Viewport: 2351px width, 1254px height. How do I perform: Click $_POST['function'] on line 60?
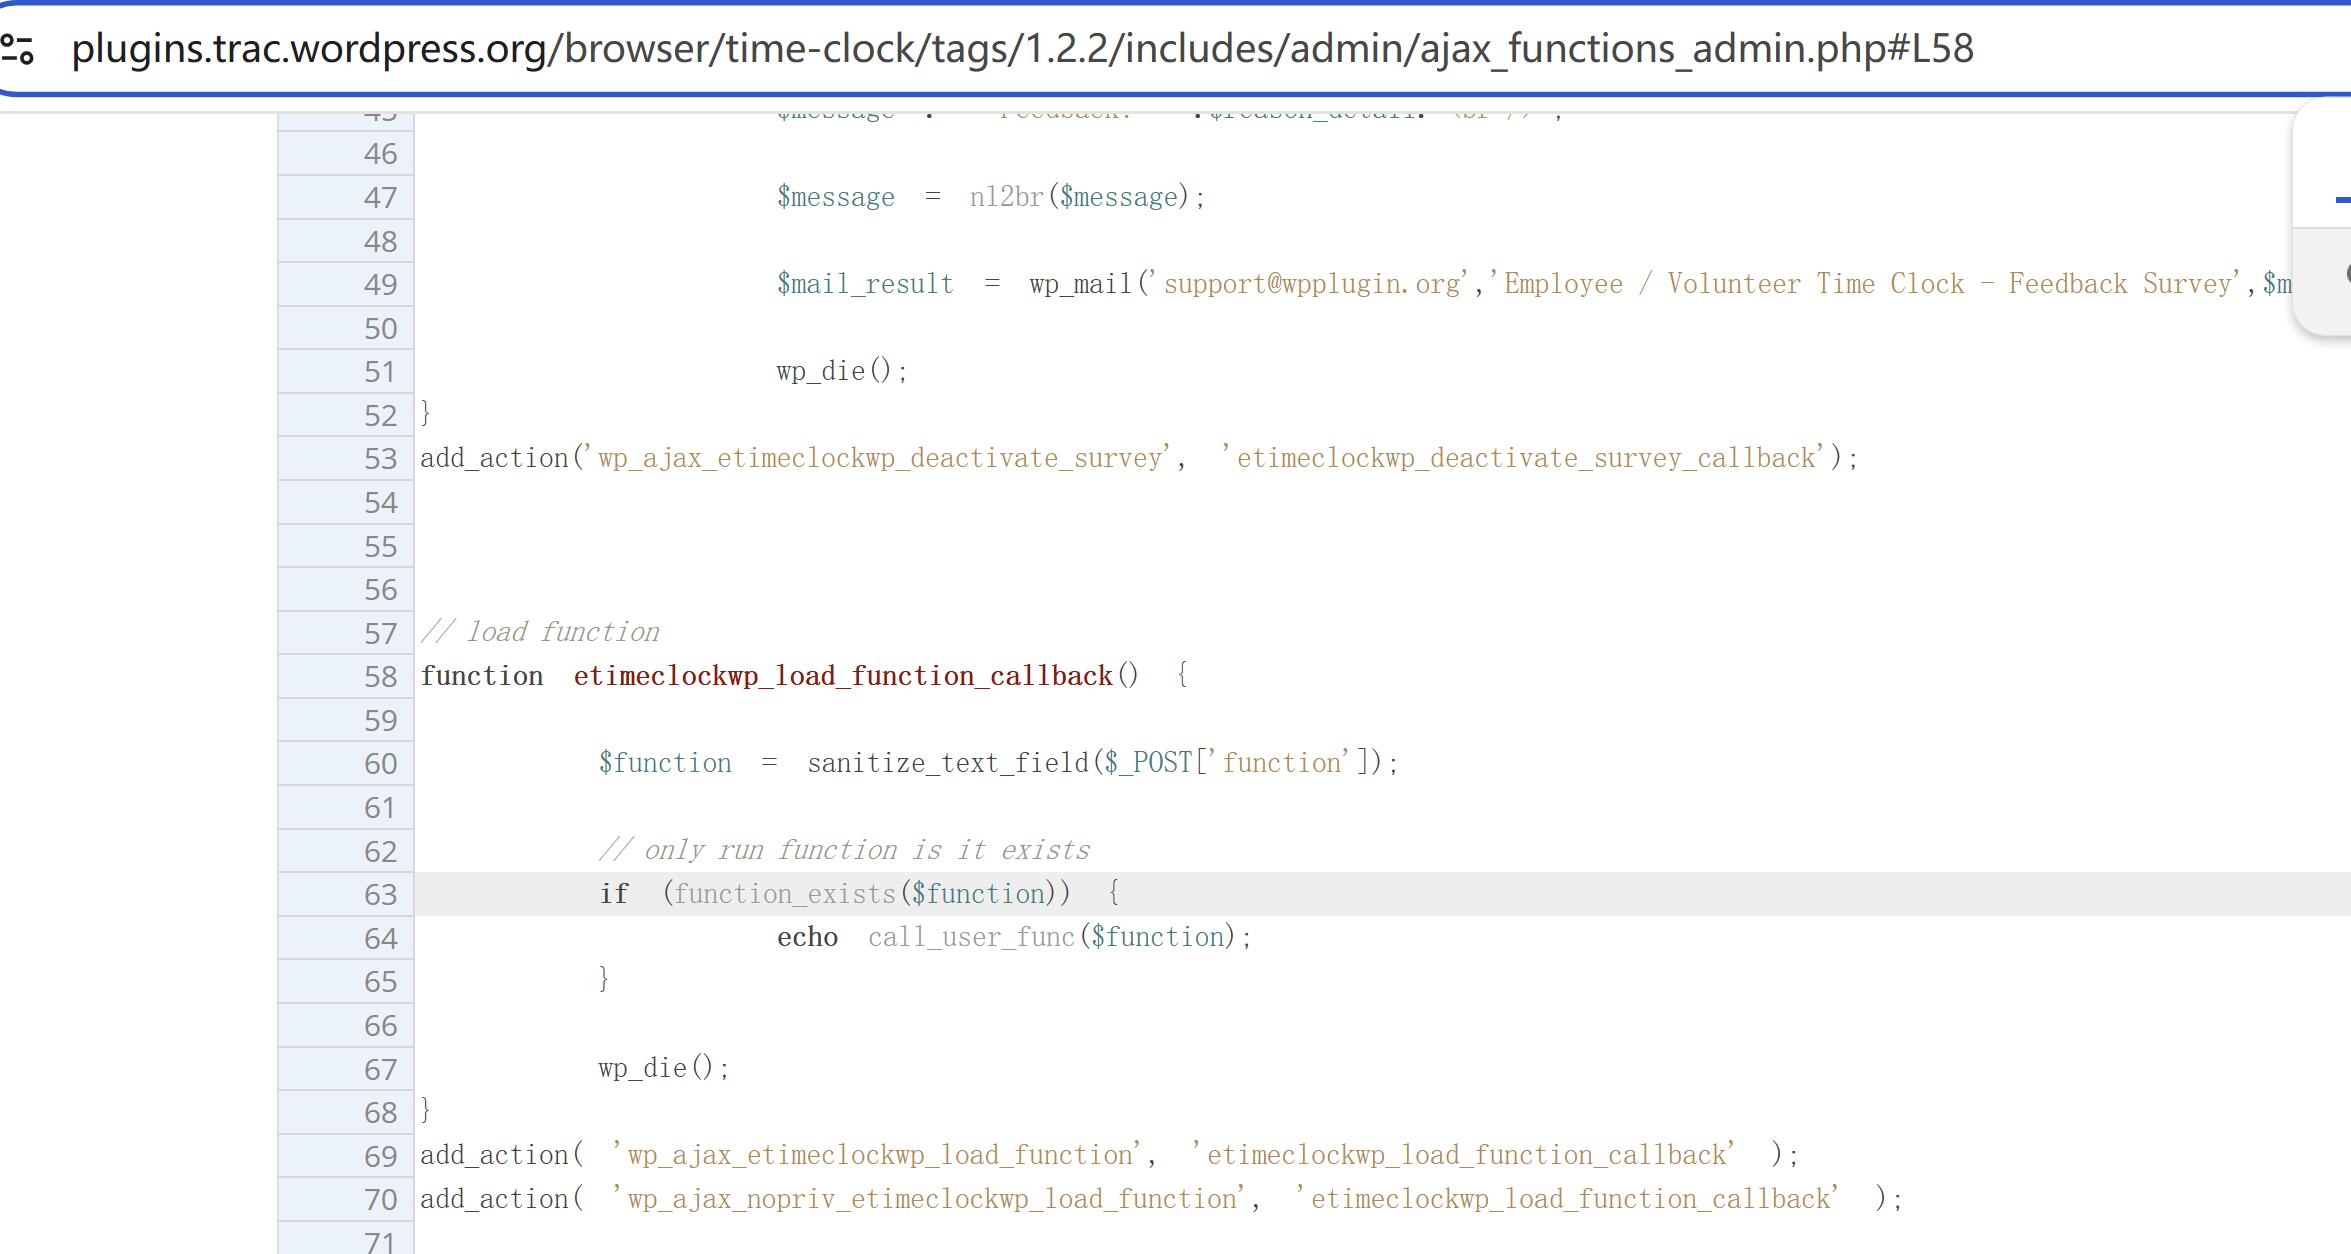(x=1237, y=763)
